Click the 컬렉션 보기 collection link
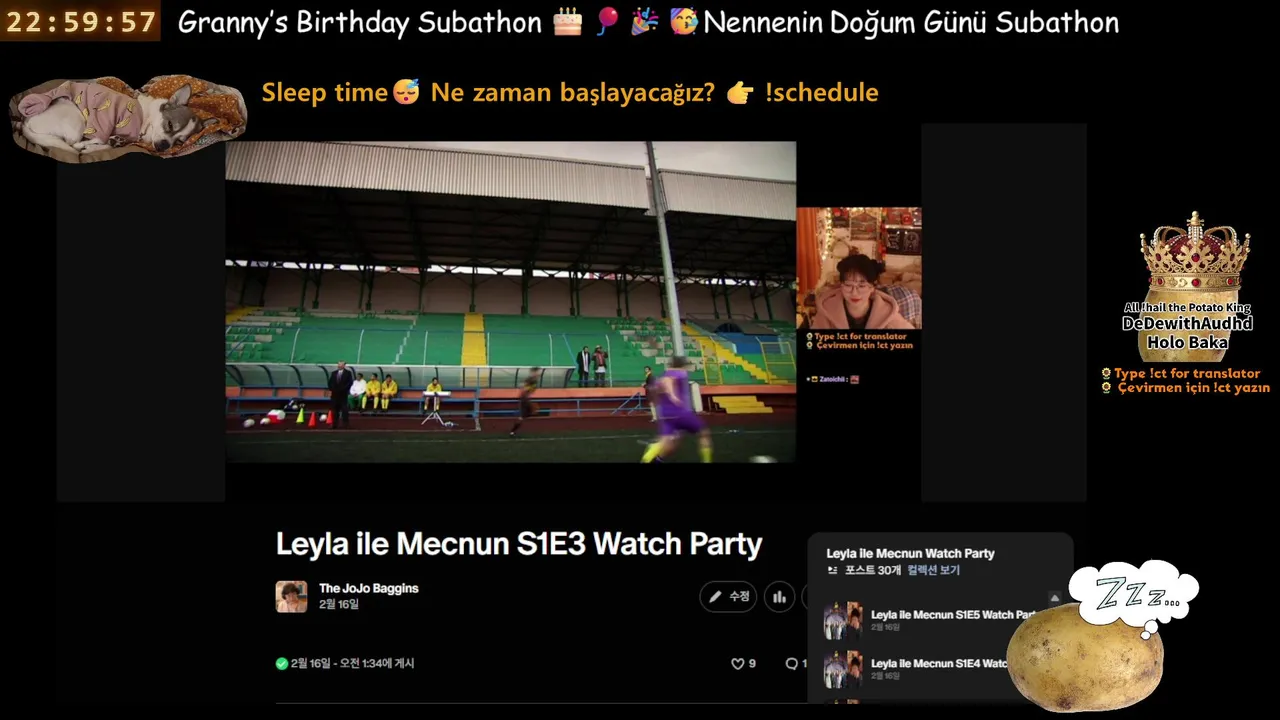The height and width of the screenshot is (720, 1280). [x=934, y=570]
